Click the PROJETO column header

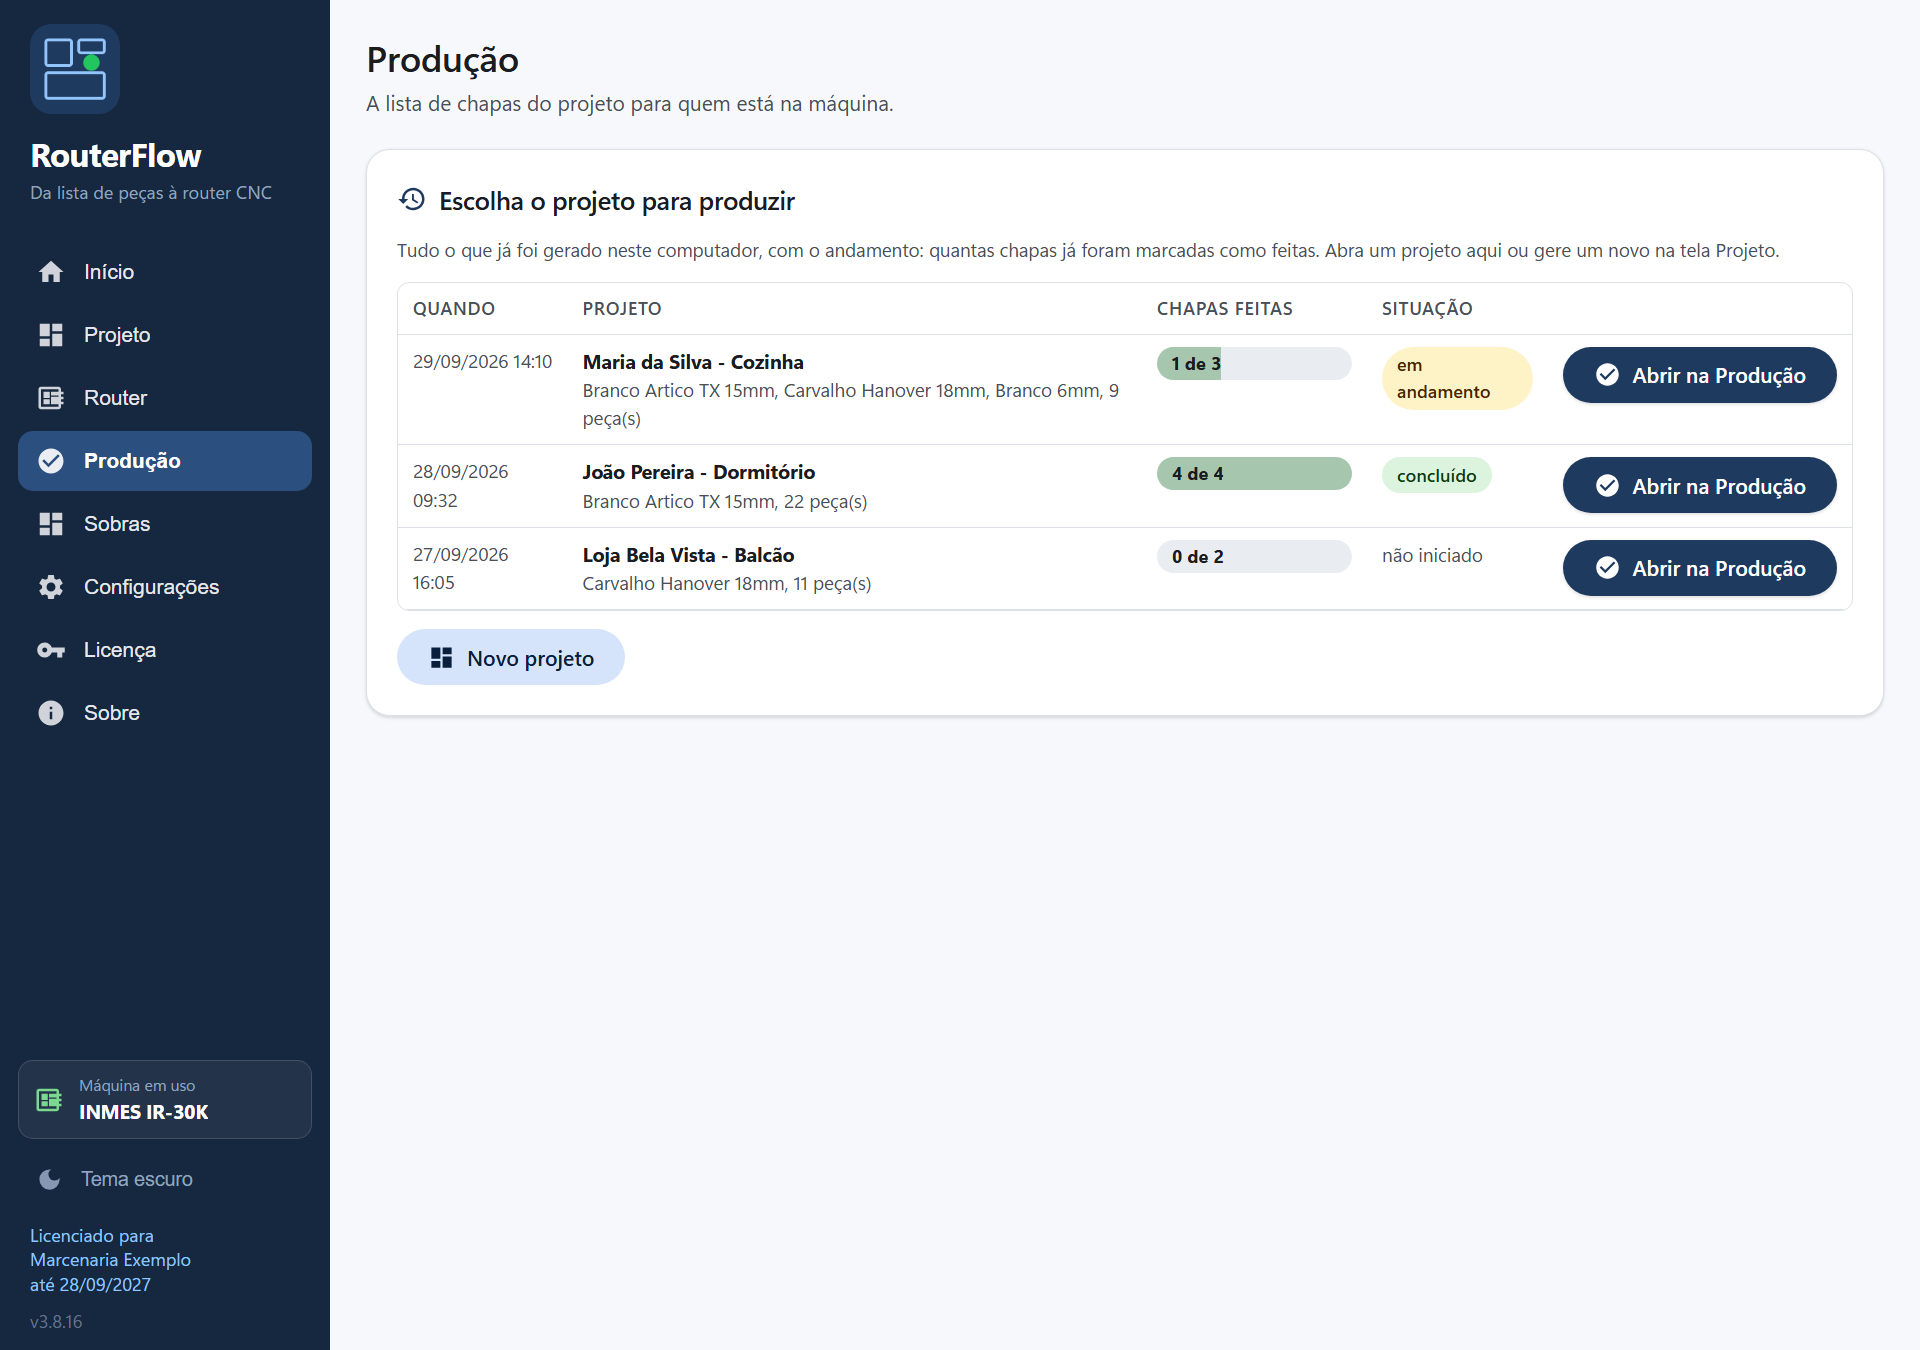[622, 308]
